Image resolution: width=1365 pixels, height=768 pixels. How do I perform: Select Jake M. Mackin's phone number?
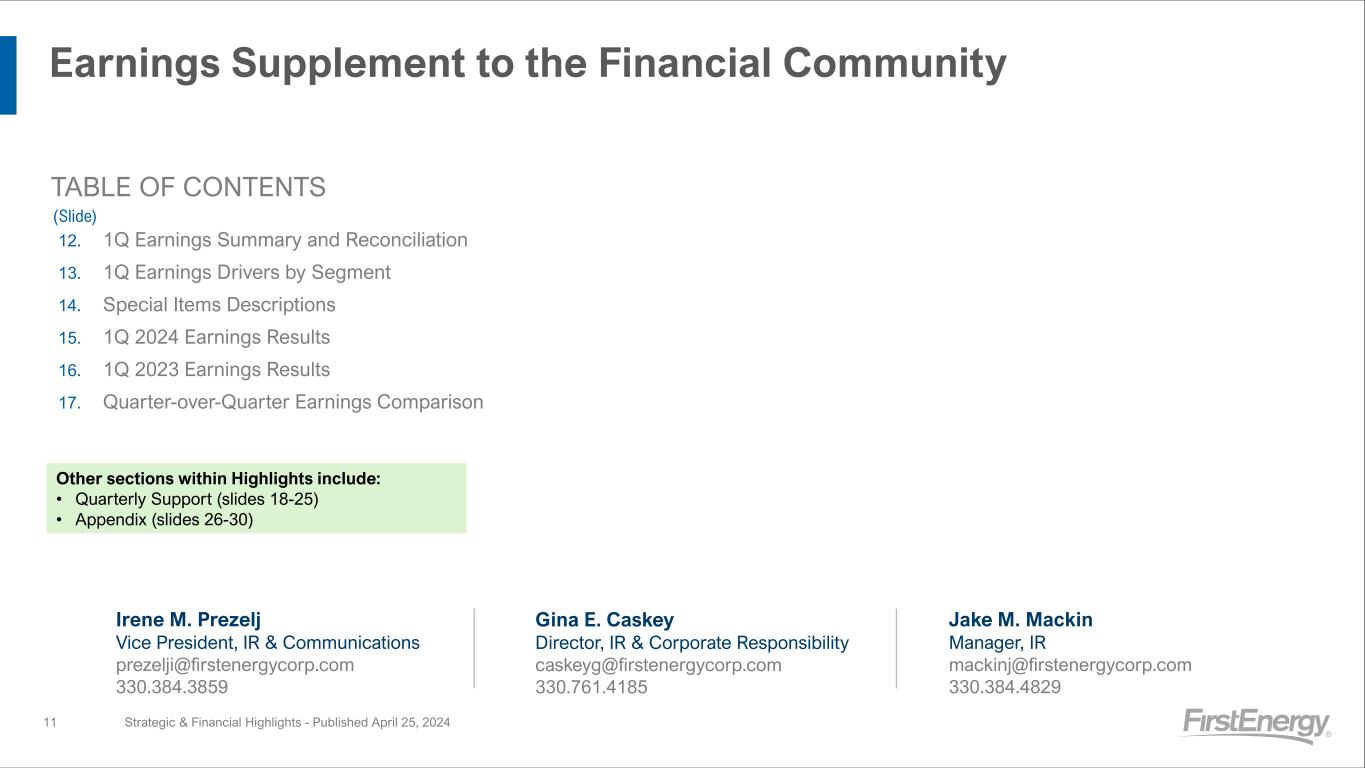[1004, 687]
